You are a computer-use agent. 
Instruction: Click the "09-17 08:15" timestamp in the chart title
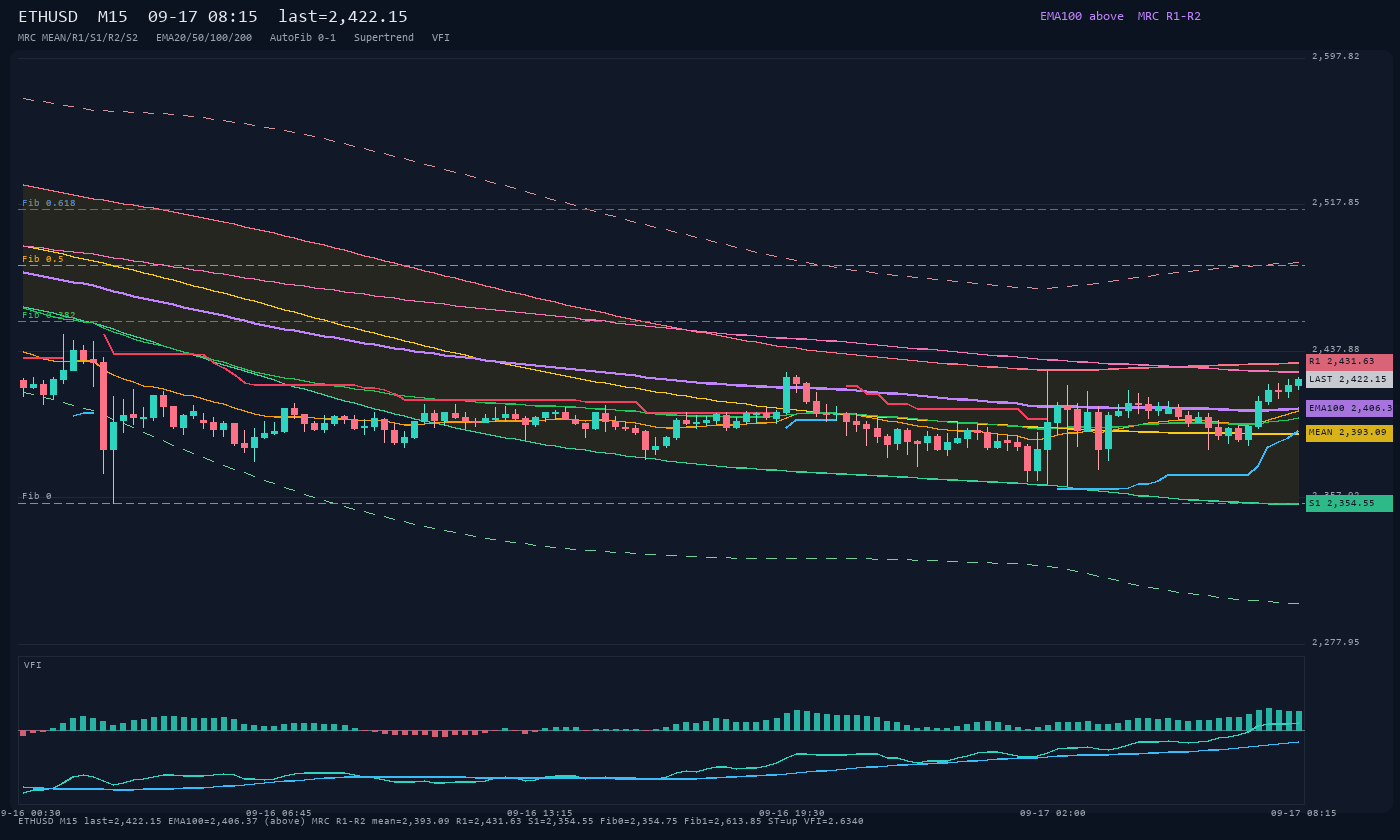(203, 17)
